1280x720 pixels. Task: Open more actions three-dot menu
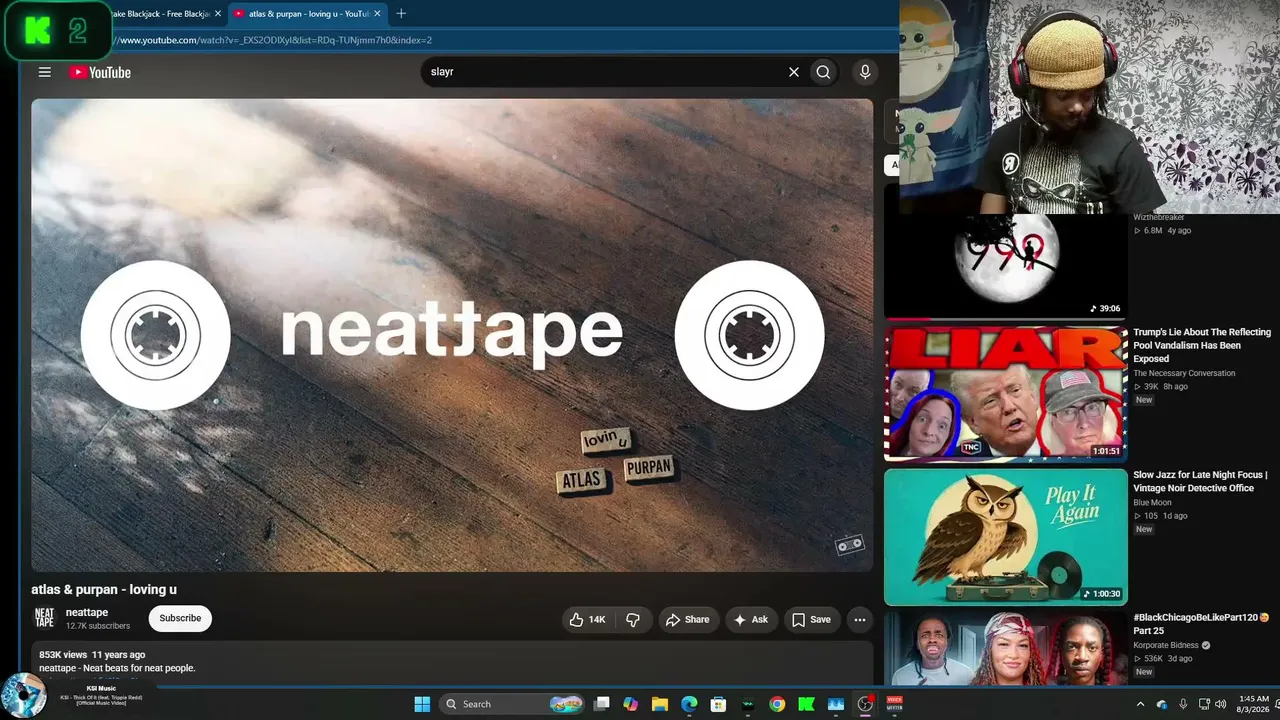[860, 620]
